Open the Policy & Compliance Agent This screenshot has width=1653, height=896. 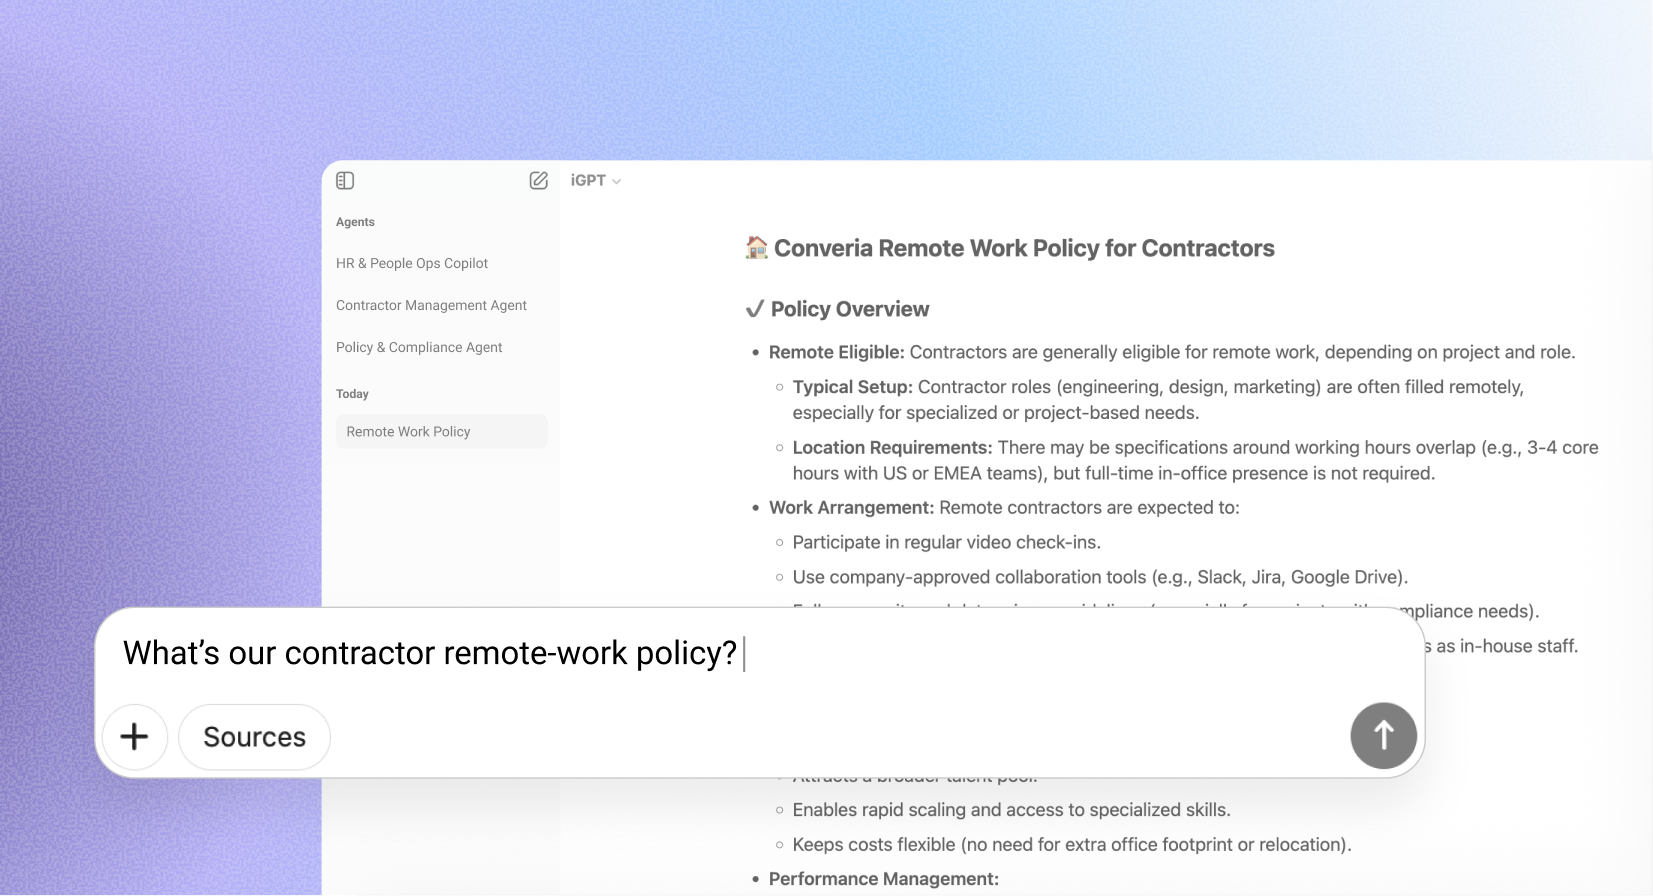(419, 347)
